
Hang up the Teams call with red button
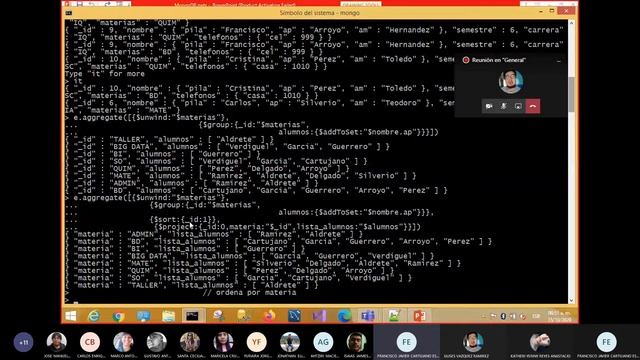(533, 106)
